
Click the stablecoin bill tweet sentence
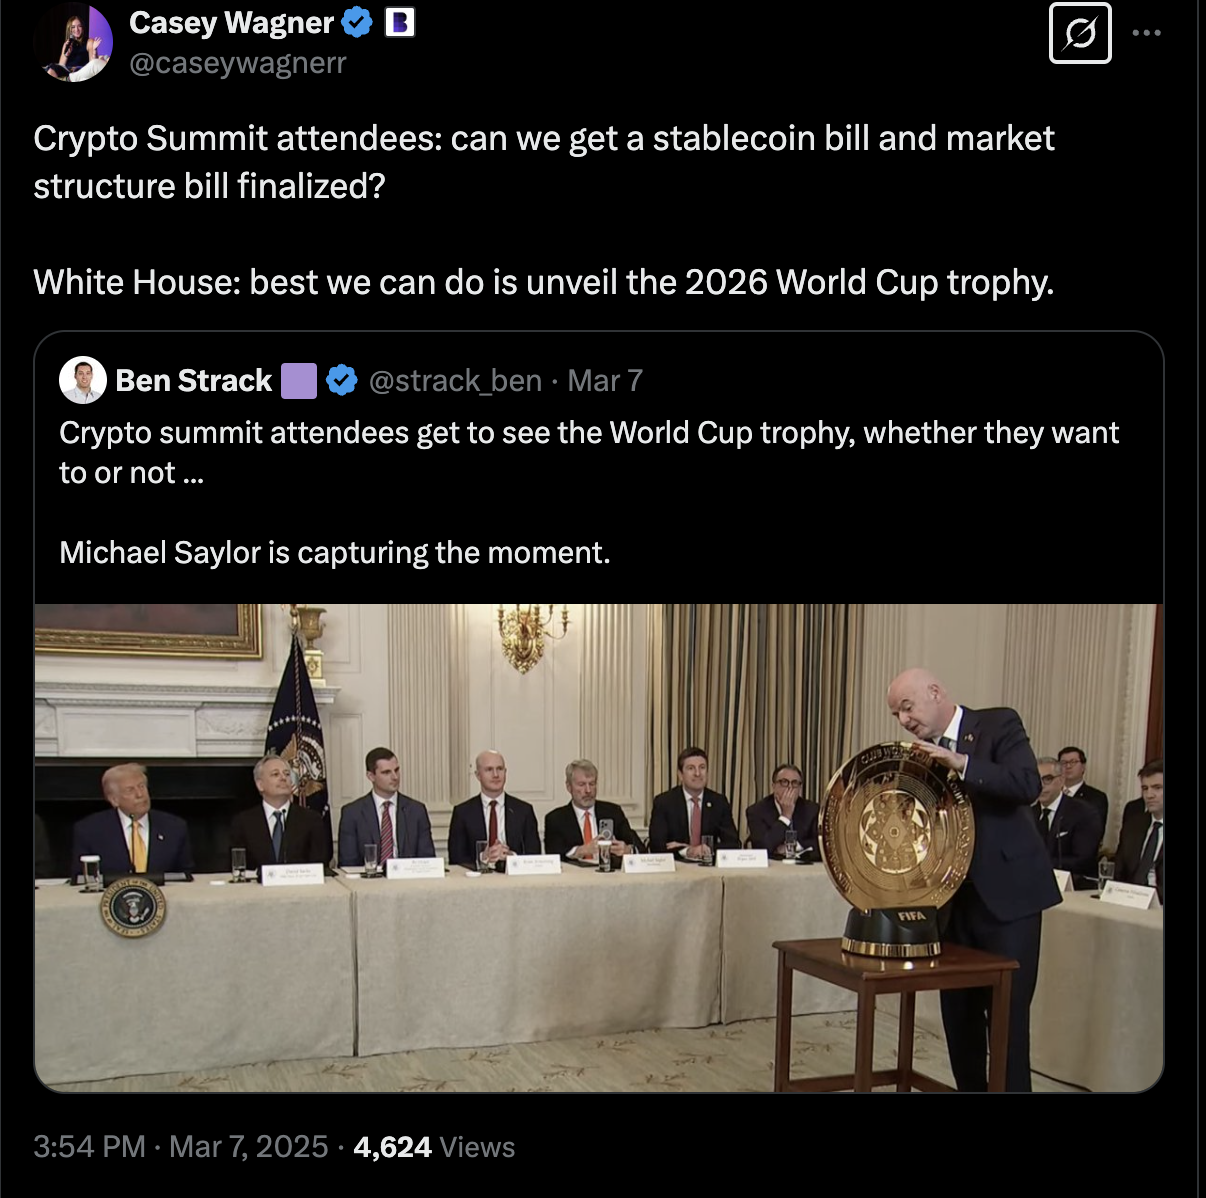pos(543,162)
